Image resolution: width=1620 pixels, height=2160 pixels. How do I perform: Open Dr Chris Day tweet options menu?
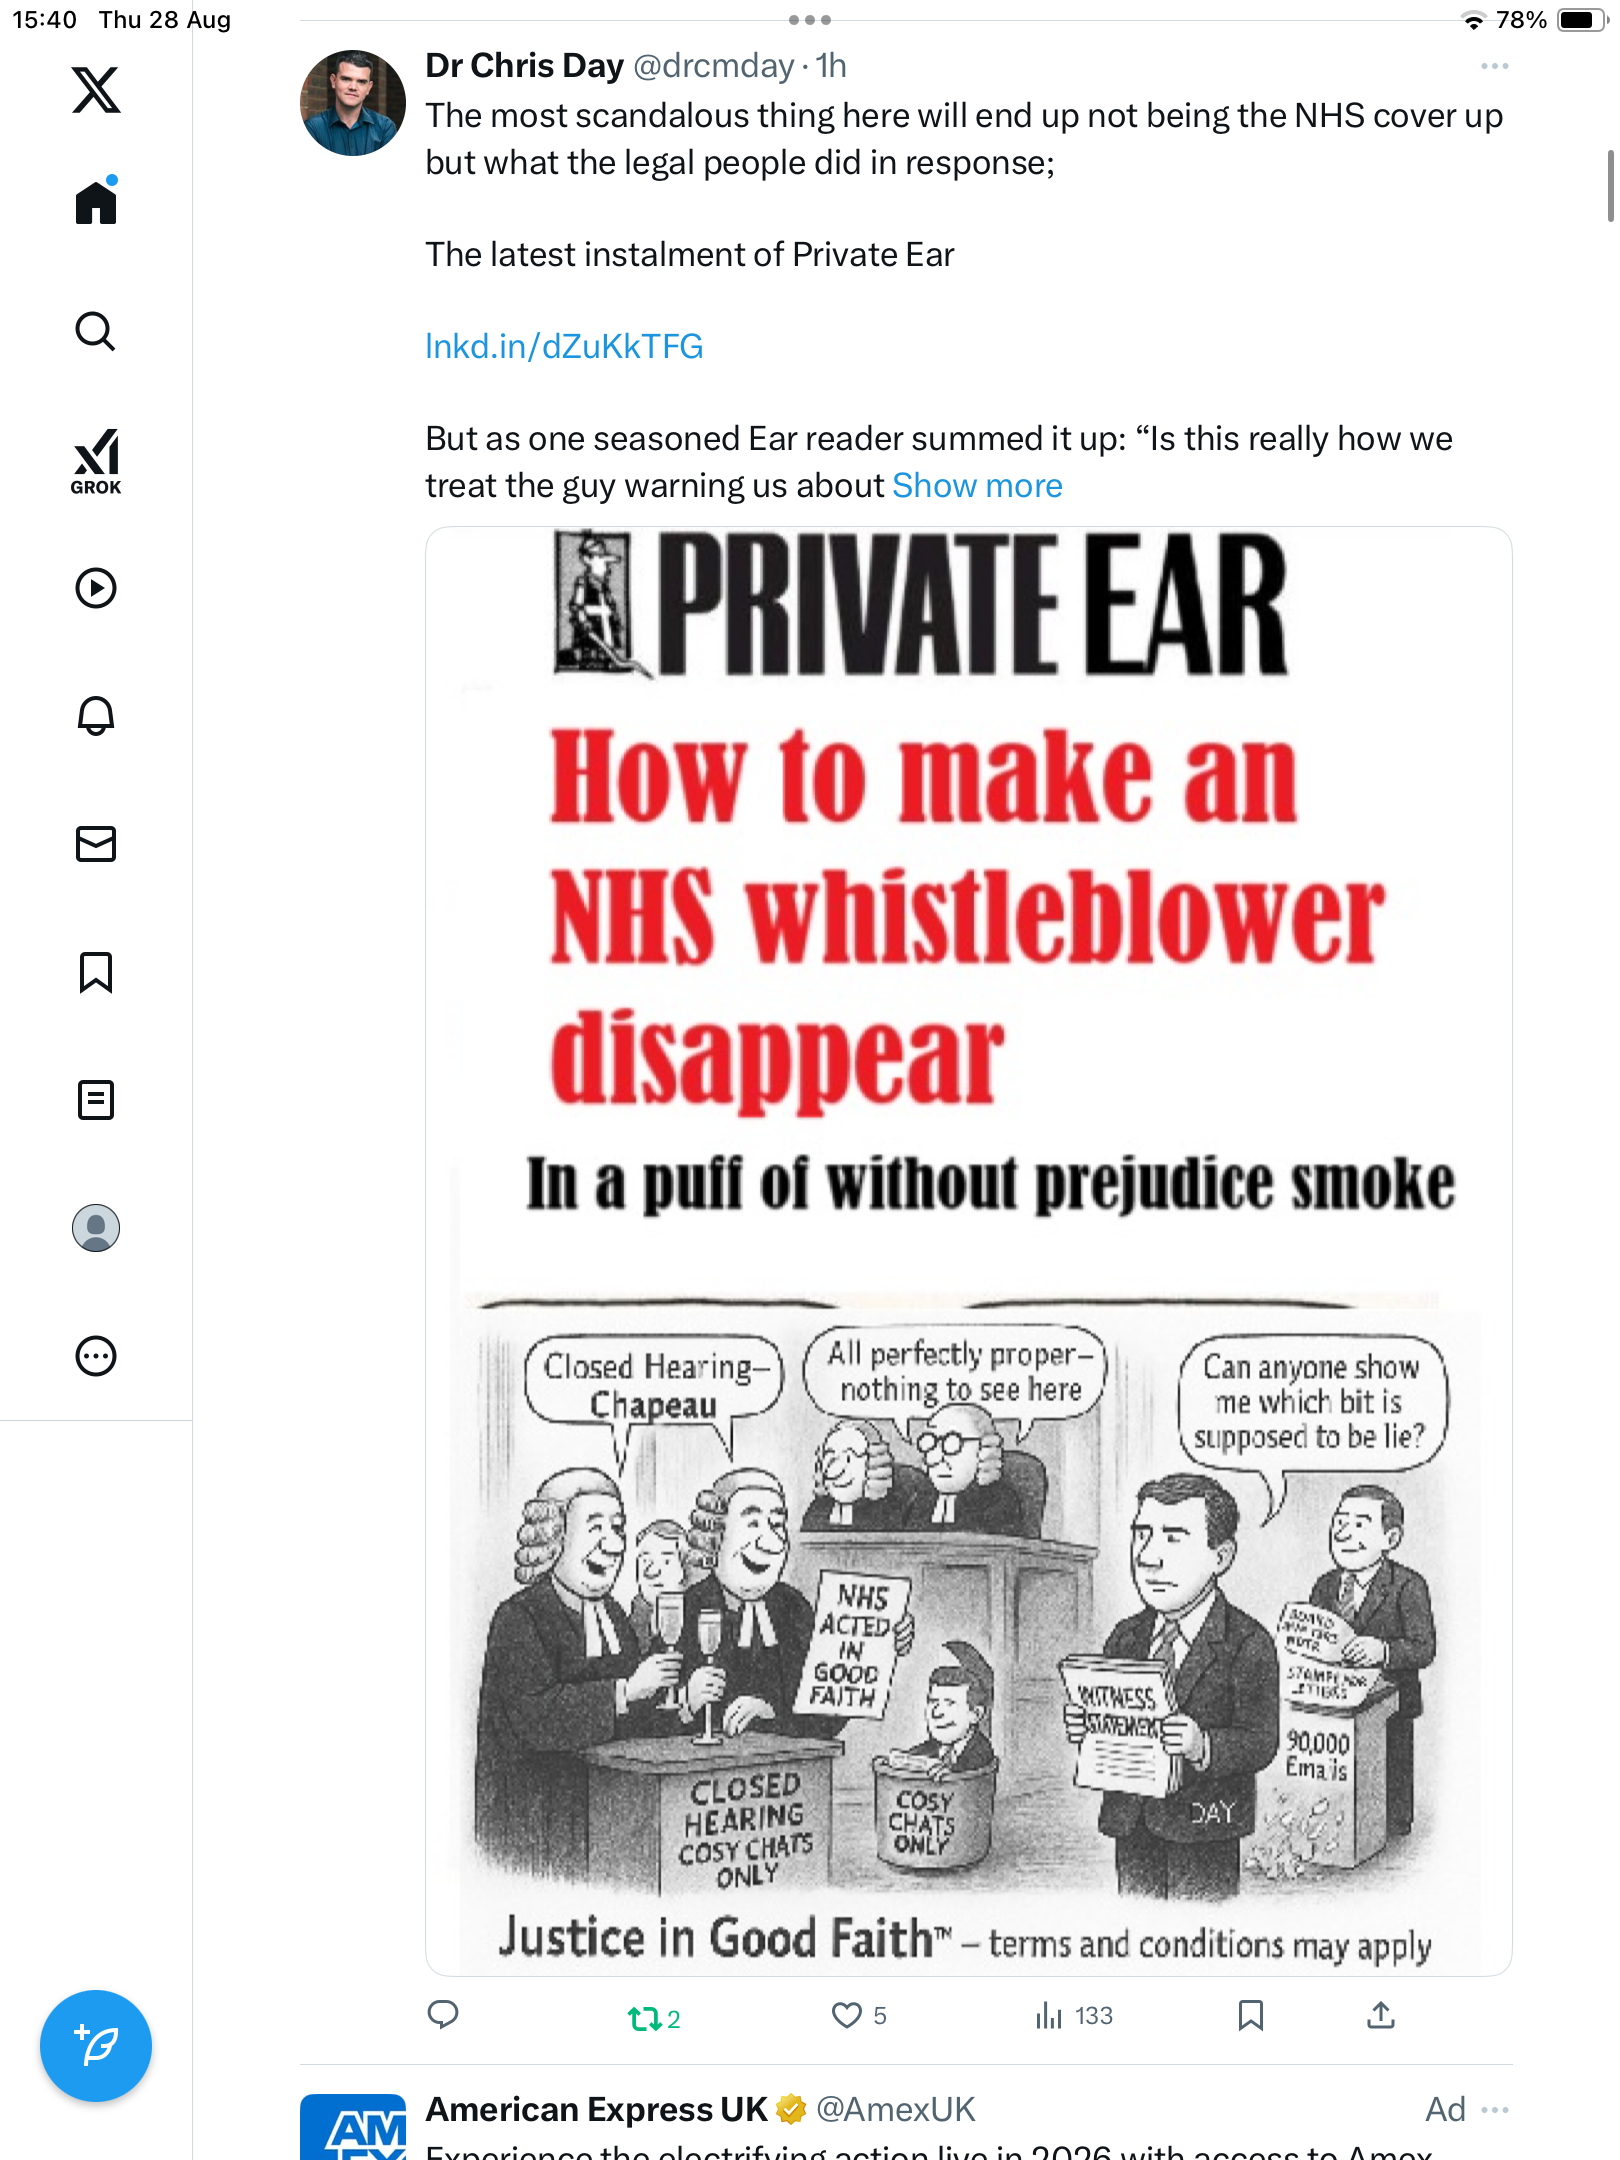click(1495, 66)
